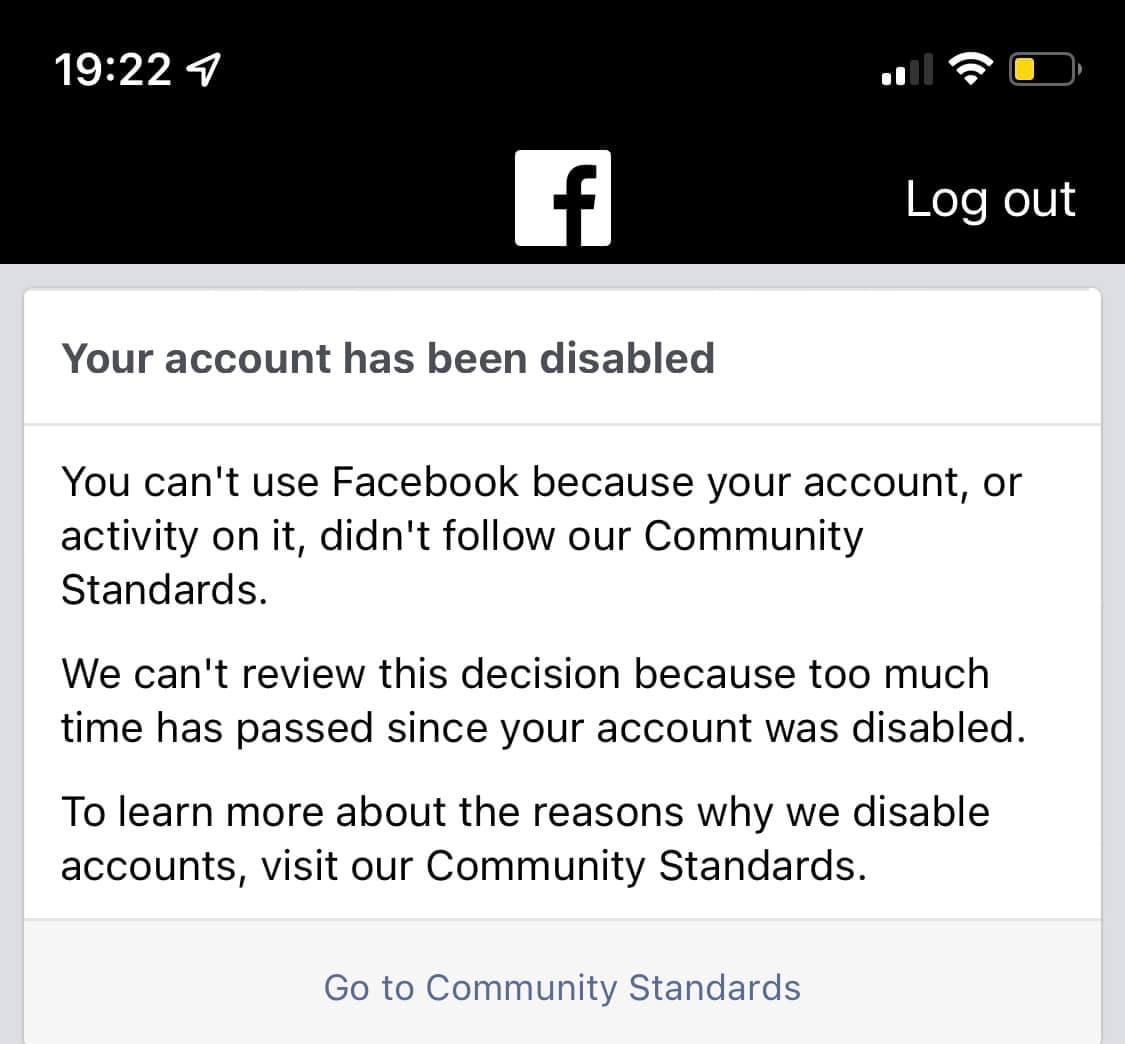The width and height of the screenshot is (1125, 1044).
Task: Log out of the disabled account
Action: coord(990,199)
